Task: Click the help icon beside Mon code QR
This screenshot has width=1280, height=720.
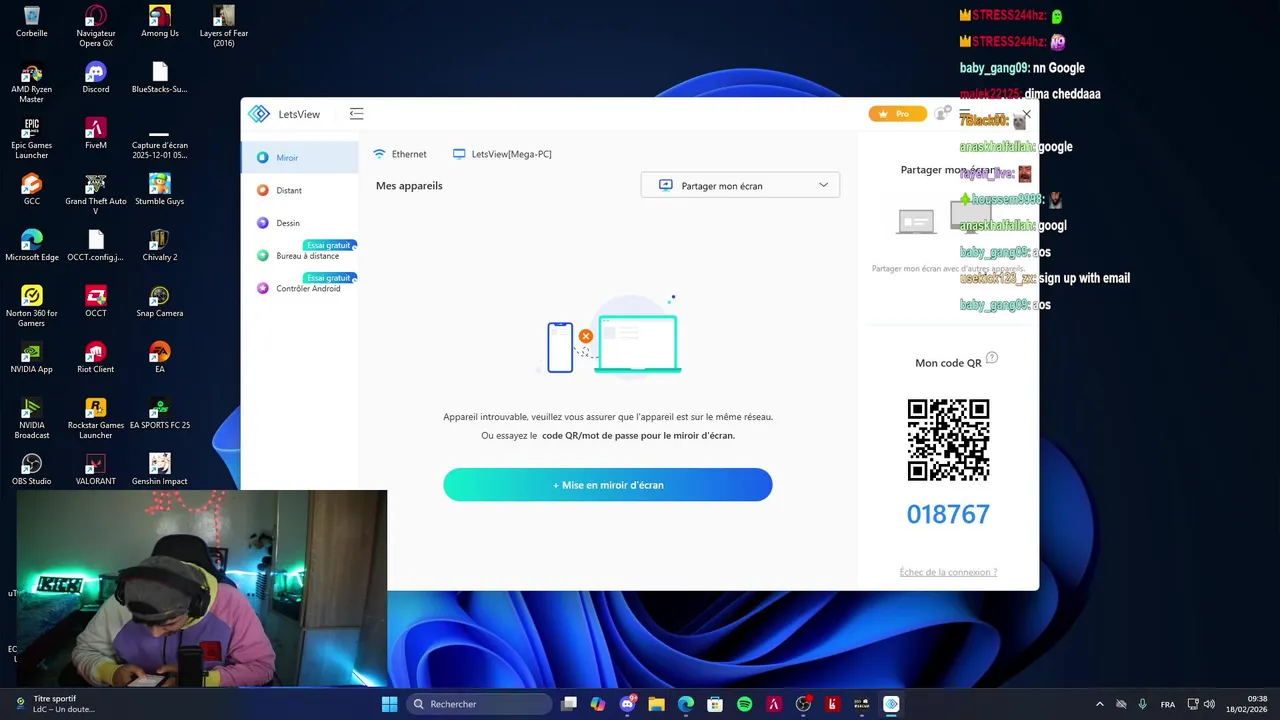Action: point(992,358)
